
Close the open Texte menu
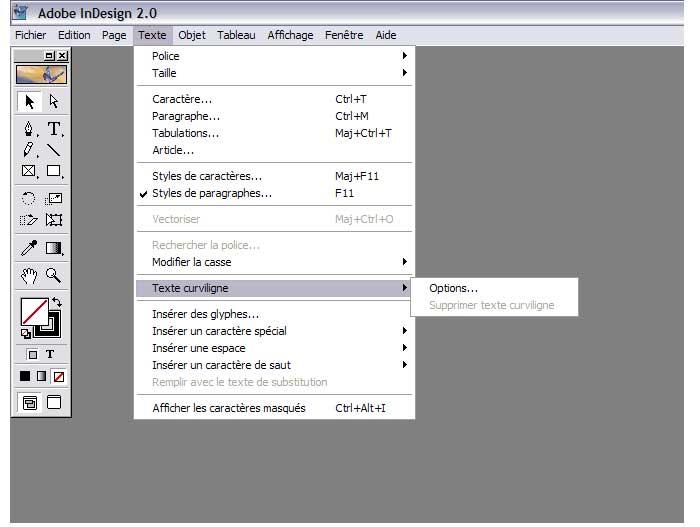(x=152, y=35)
